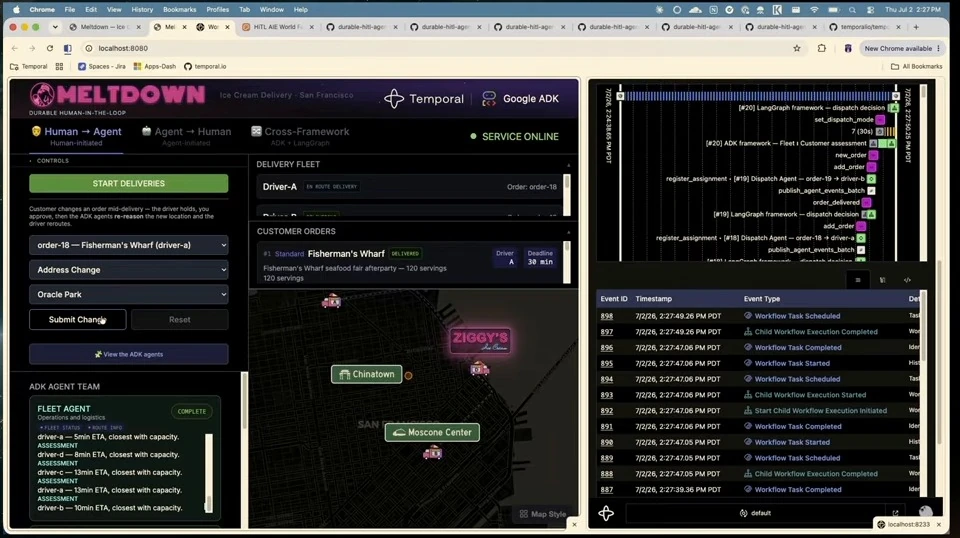This screenshot has width=960, height=538.
Task: Click Workflow Task Scheduled on event 898
Action: 797,316
